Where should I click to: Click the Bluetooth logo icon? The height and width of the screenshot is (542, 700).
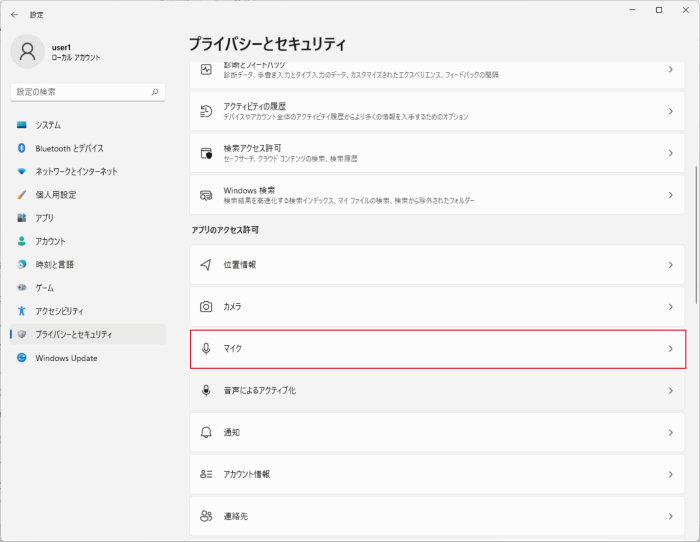21,148
